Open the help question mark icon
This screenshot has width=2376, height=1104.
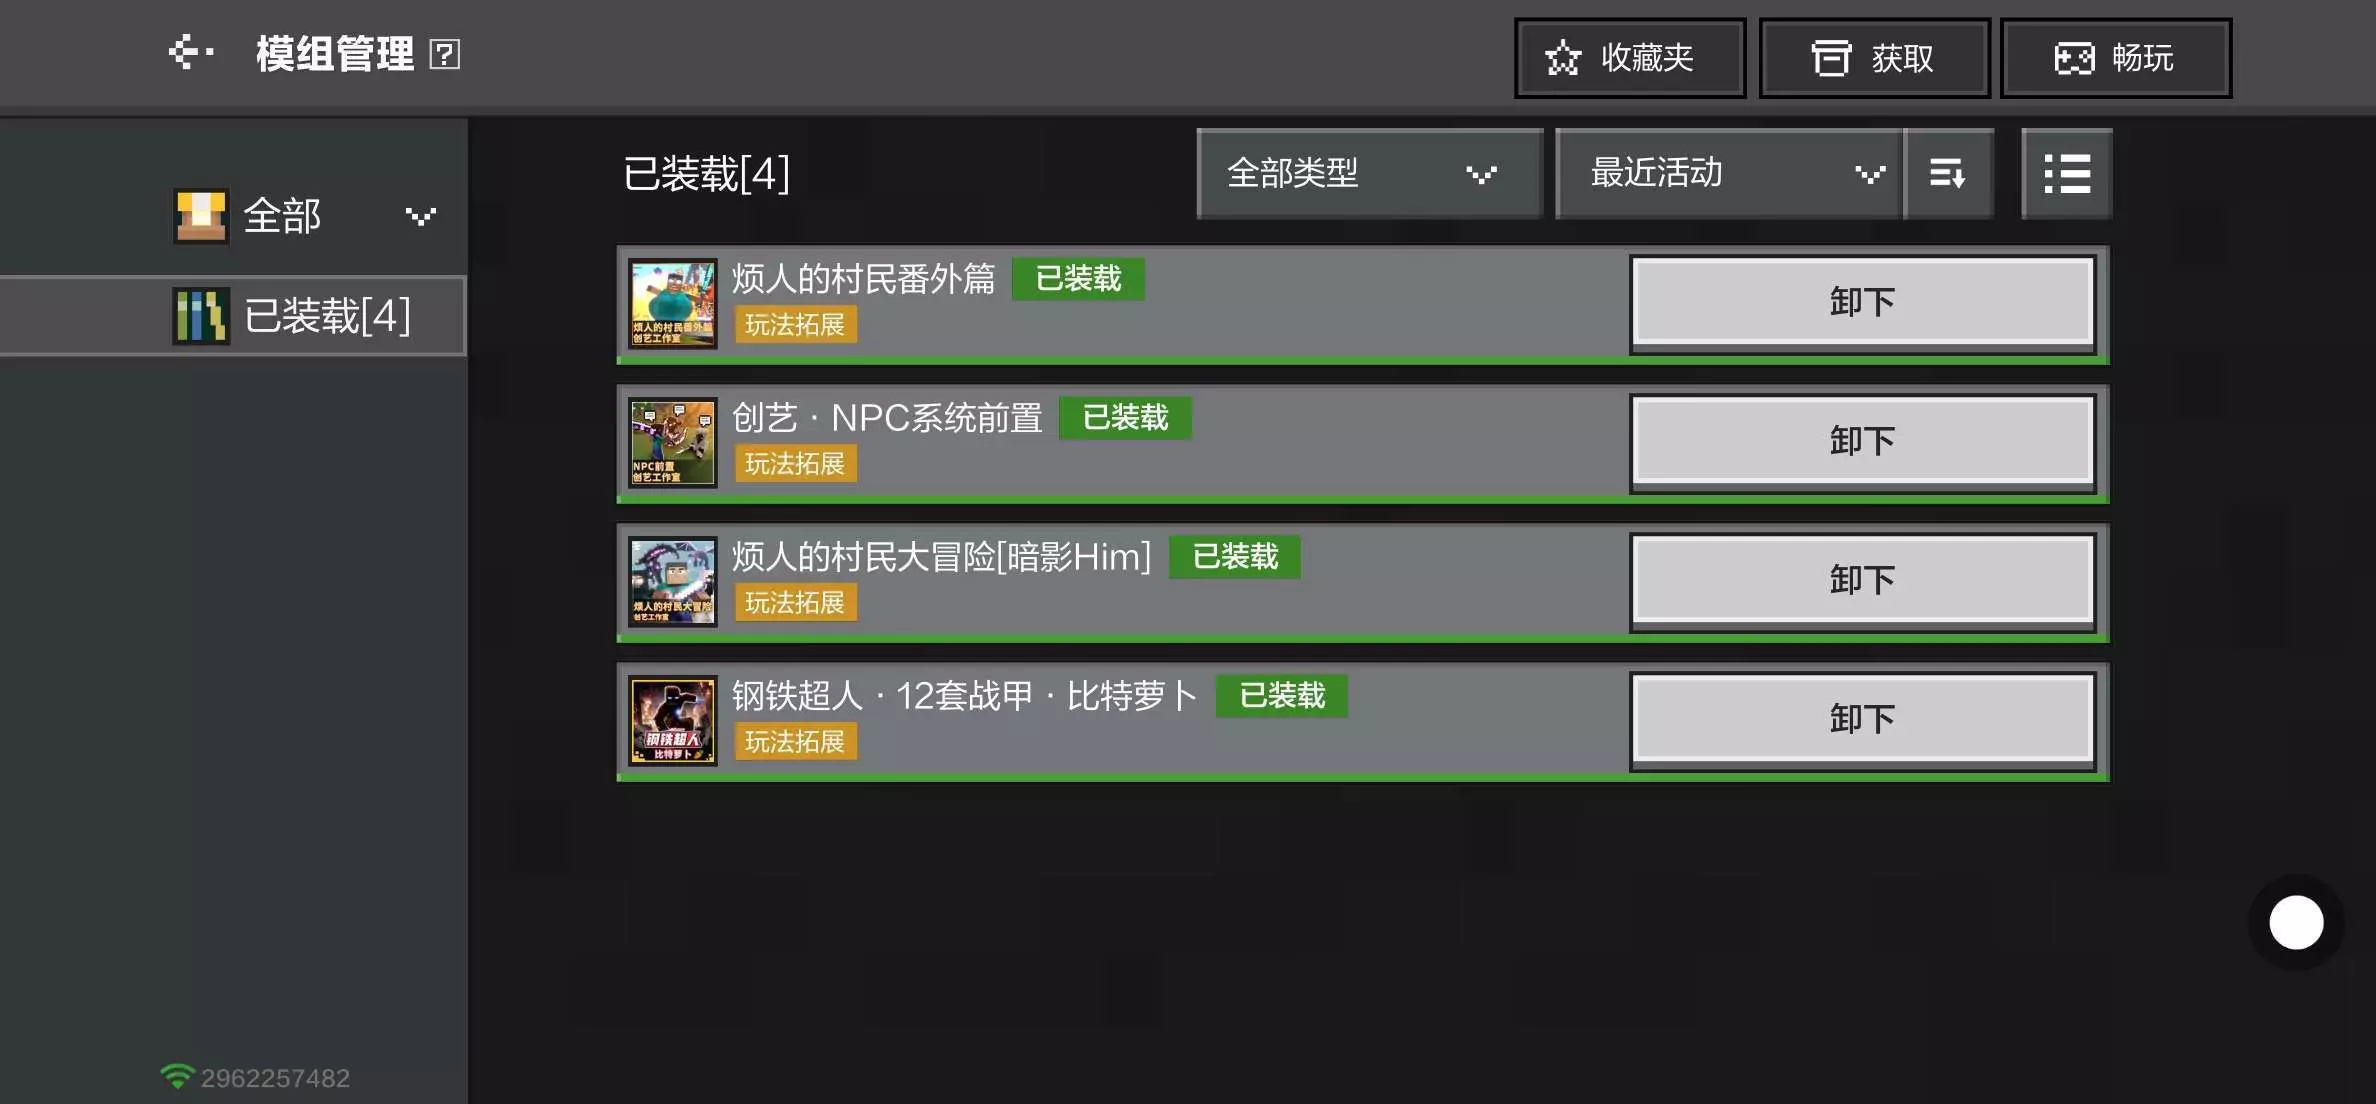click(x=444, y=54)
